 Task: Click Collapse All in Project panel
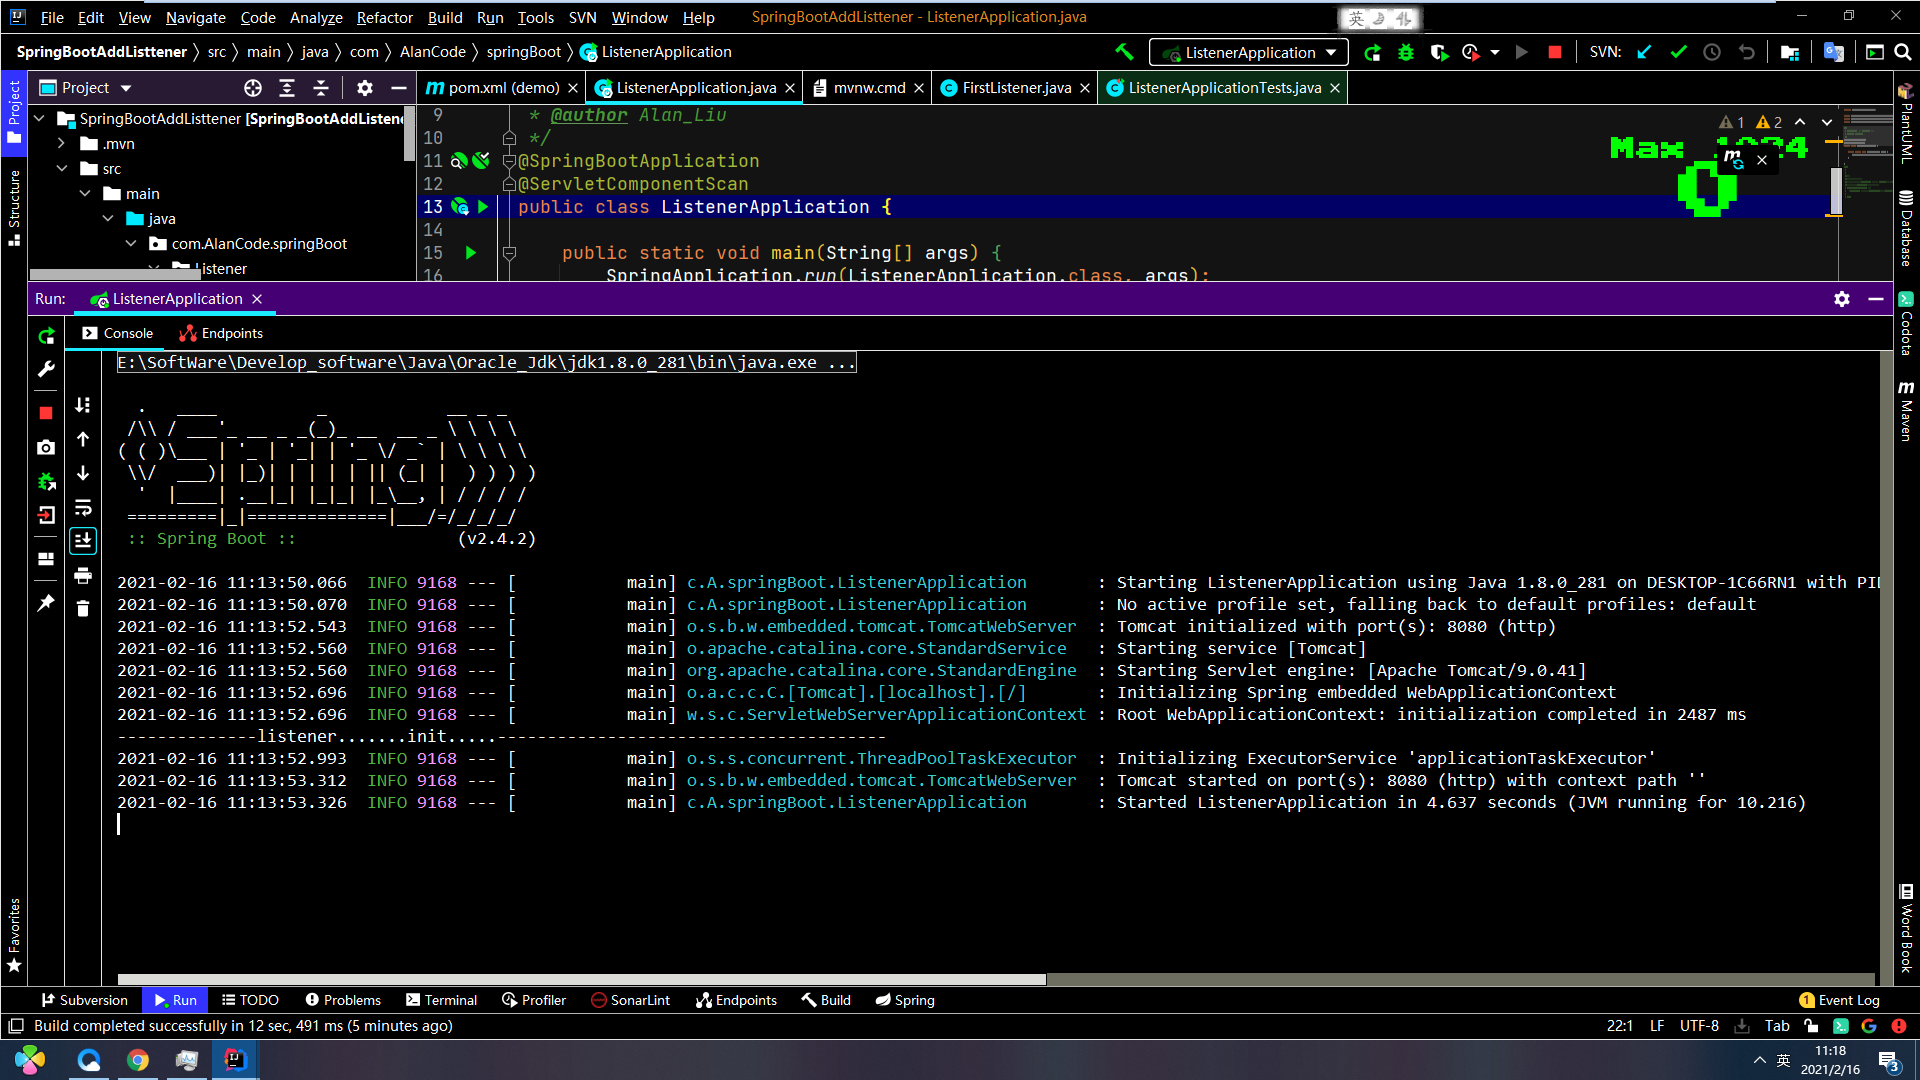[x=321, y=88]
